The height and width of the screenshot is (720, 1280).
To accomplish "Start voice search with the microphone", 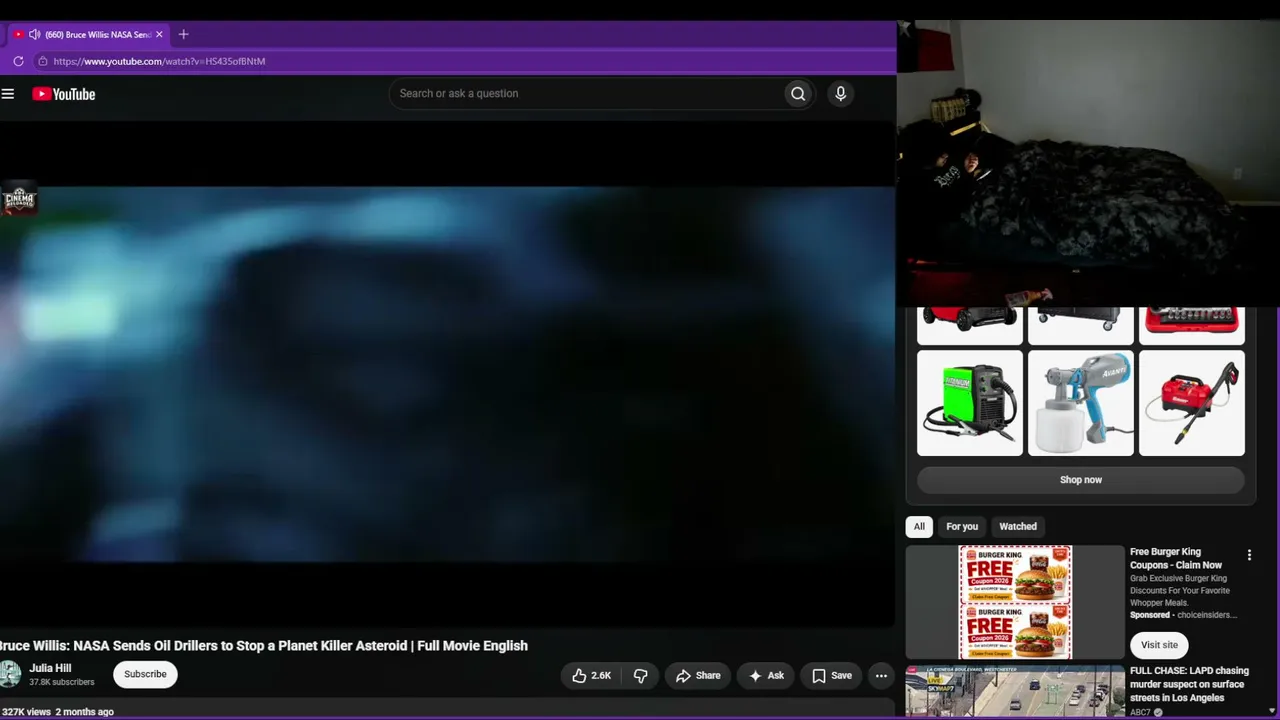I will tap(840, 94).
